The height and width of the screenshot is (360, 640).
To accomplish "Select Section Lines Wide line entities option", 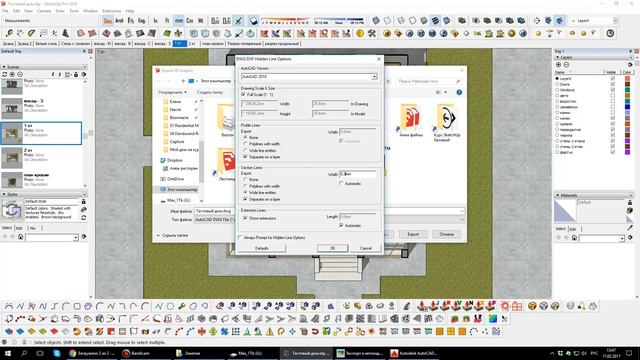I will (246, 193).
